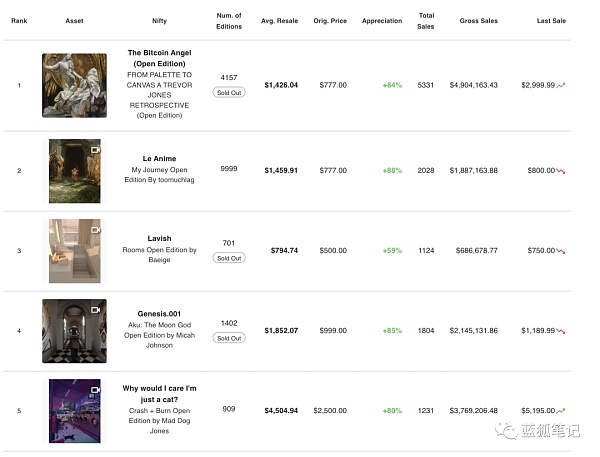Click the video icon on Lavish thumbnail
This screenshot has height=457, width=600.
tap(95, 229)
